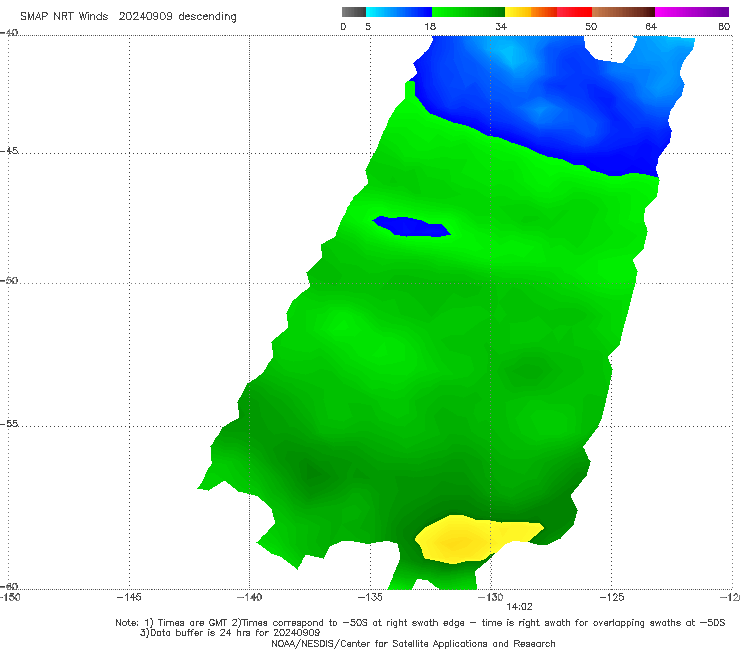Click the swath time label "14:02"

[x=519, y=607]
